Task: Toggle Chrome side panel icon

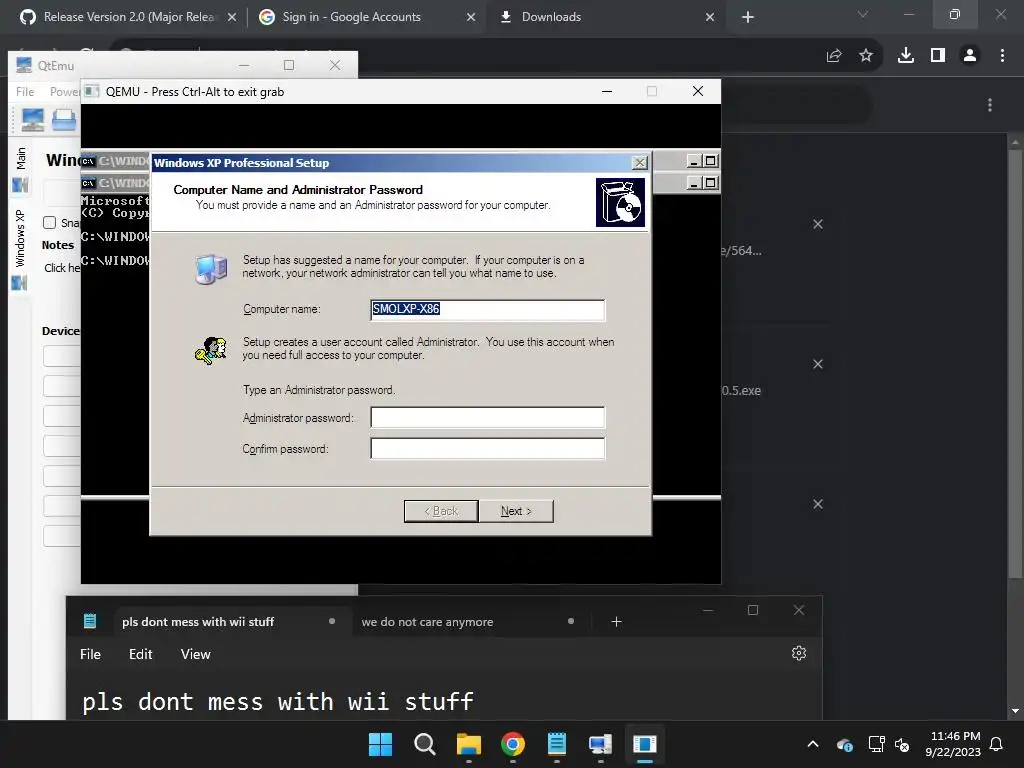Action: pos(938,56)
